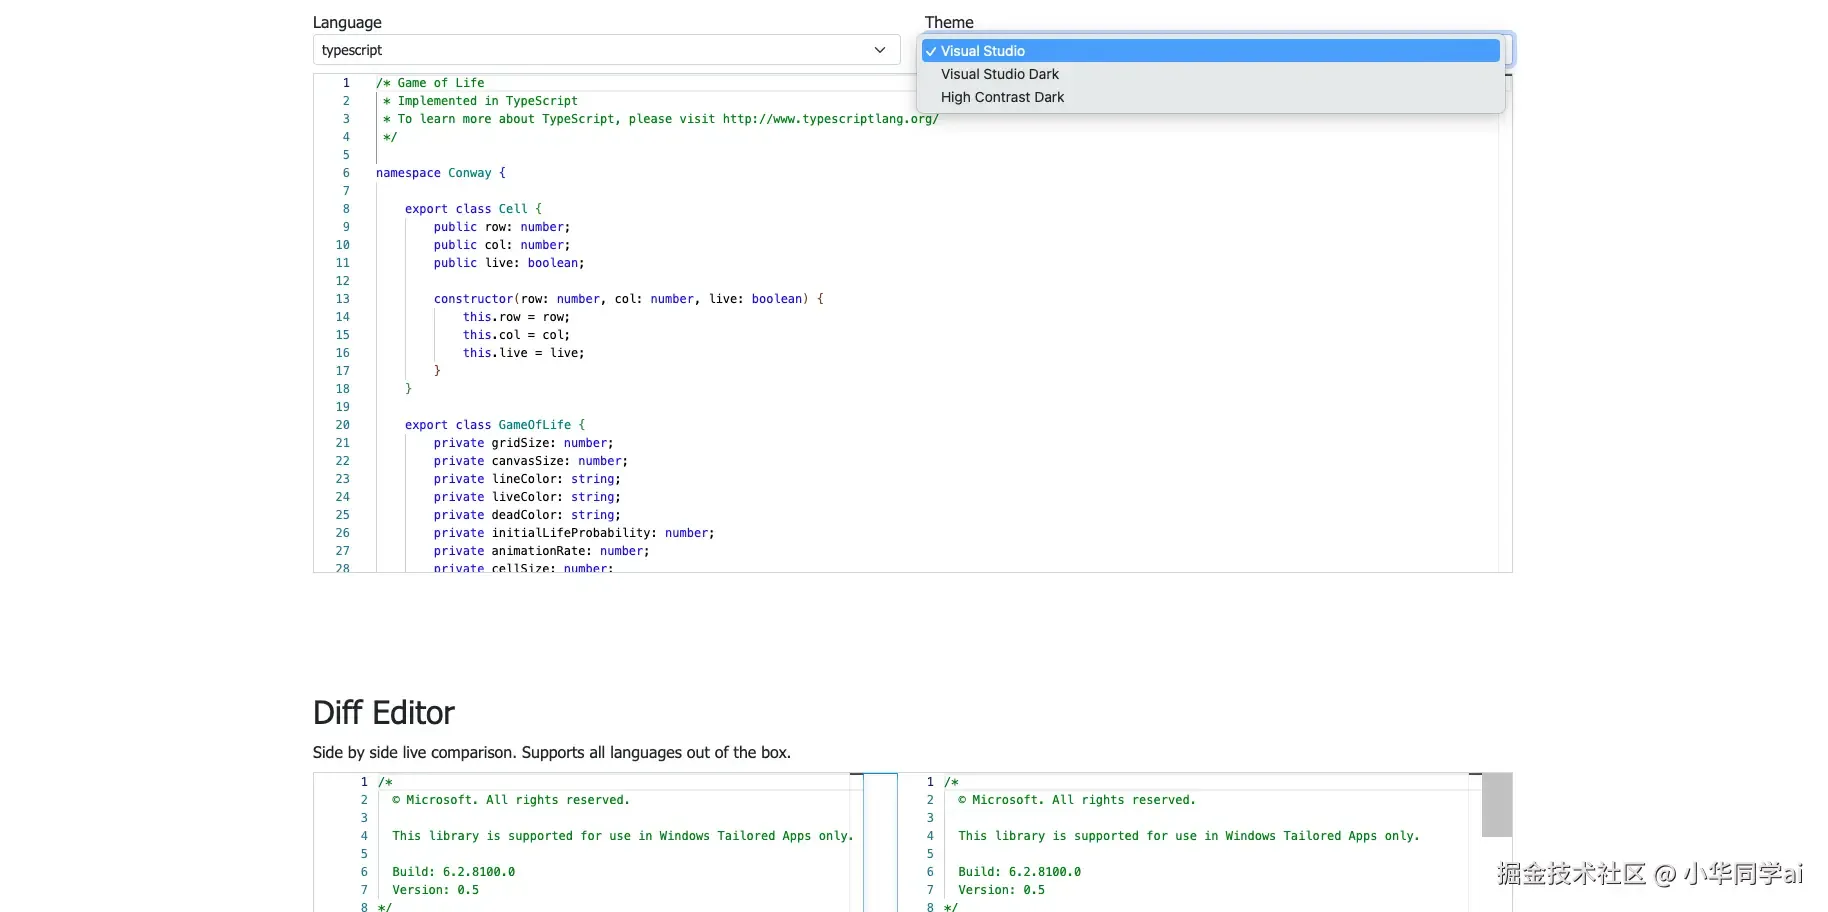Viewport: 1828px width, 912px height.
Task: Click line 4 in left diff pane
Action: click(622, 836)
